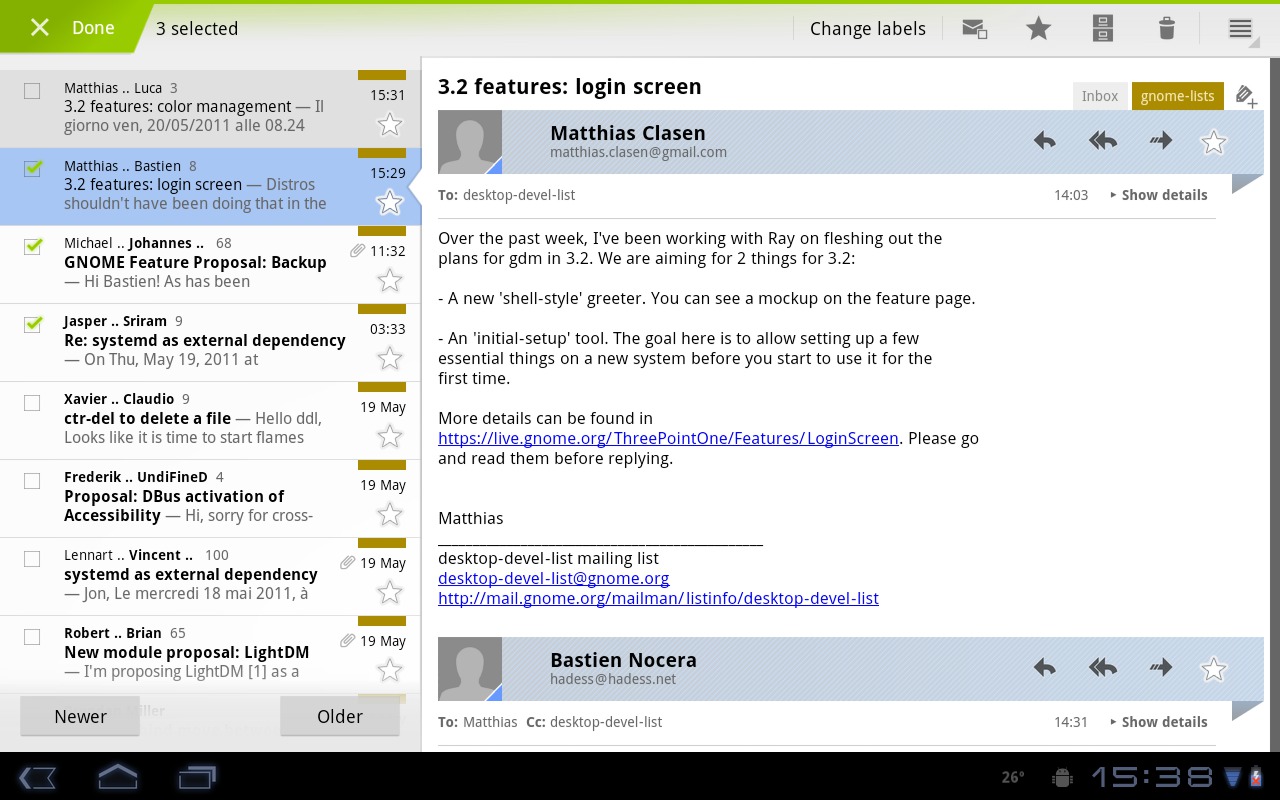Mark selected conversations as unread
The height and width of the screenshot is (800, 1280).
[x=974, y=29]
